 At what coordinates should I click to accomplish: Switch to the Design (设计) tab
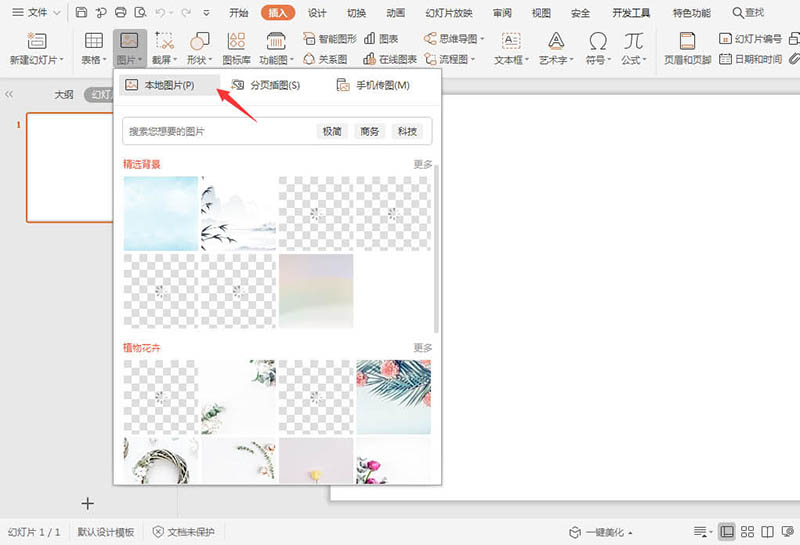point(317,13)
